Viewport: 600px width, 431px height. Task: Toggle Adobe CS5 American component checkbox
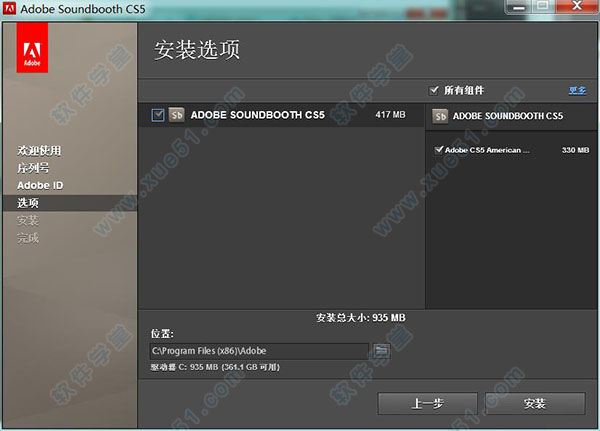[x=439, y=150]
